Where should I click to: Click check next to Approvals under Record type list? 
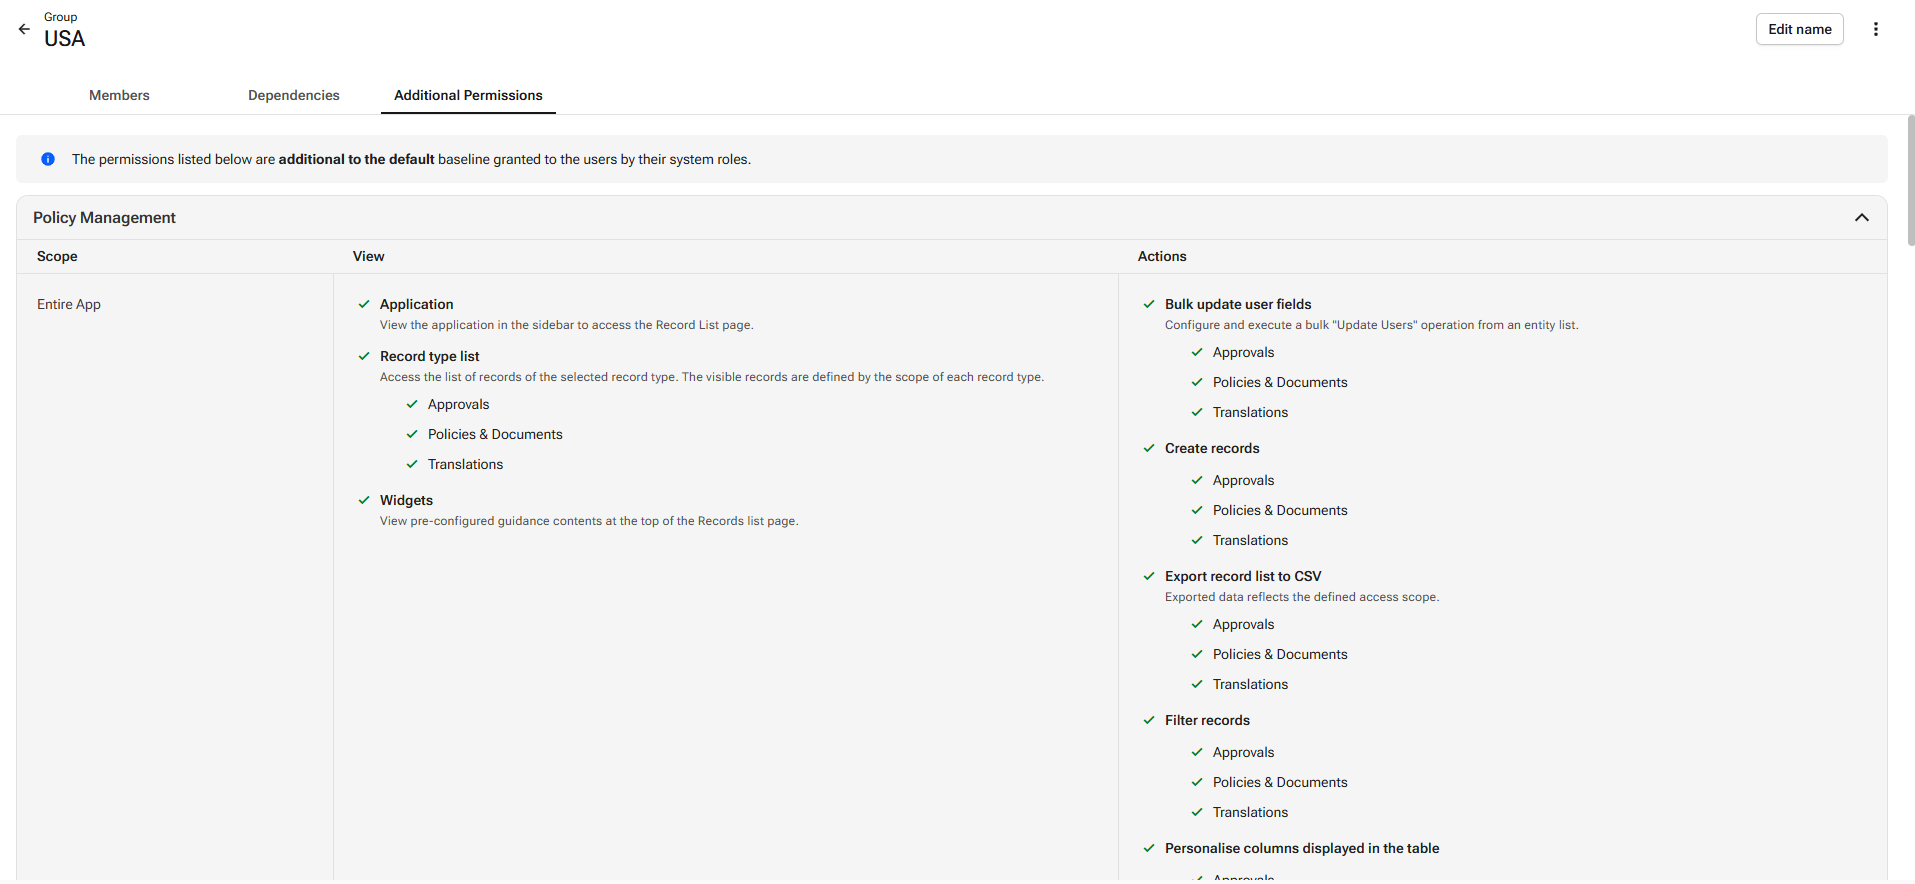coord(412,404)
